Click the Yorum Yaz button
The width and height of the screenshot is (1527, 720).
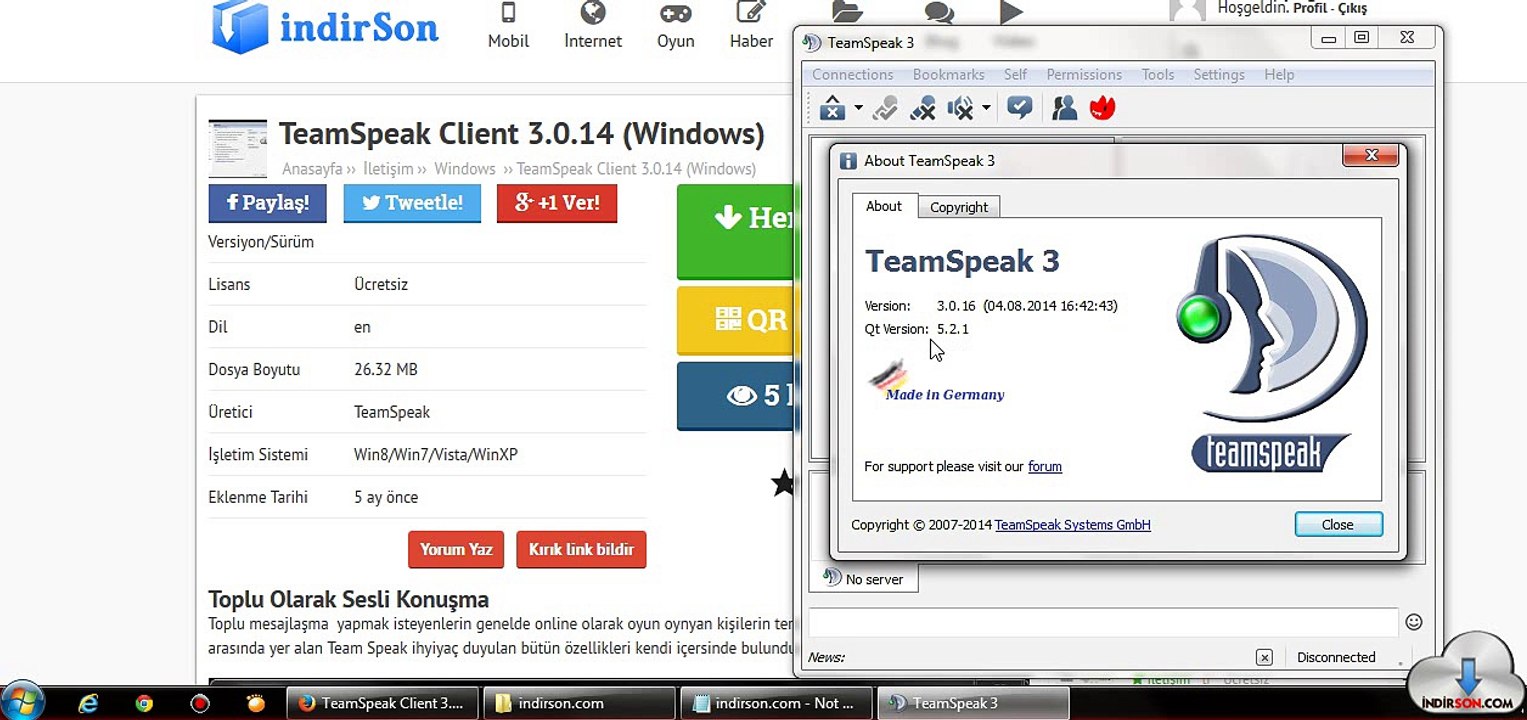point(456,549)
